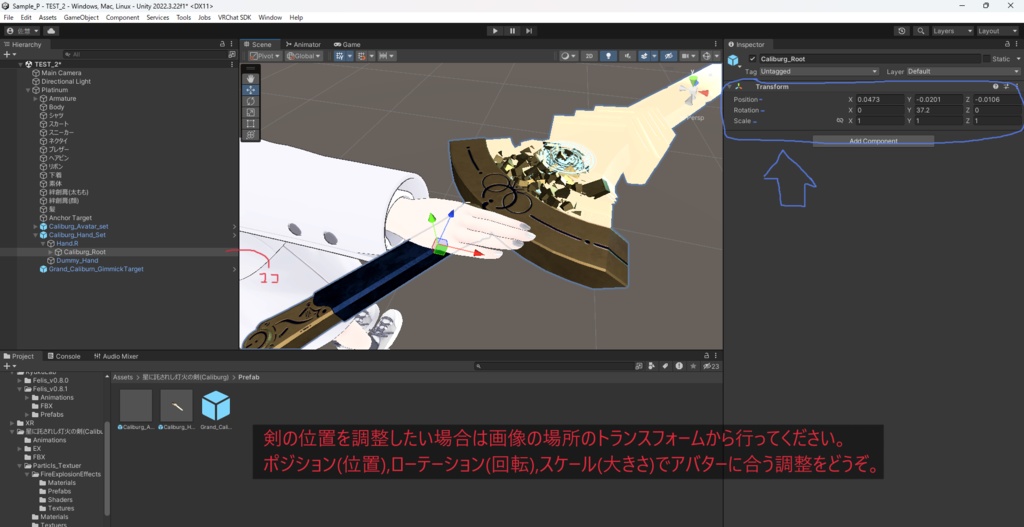Click the Hierarchy add (+) button
The height and width of the screenshot is (527, 1024).
point(8,55)
